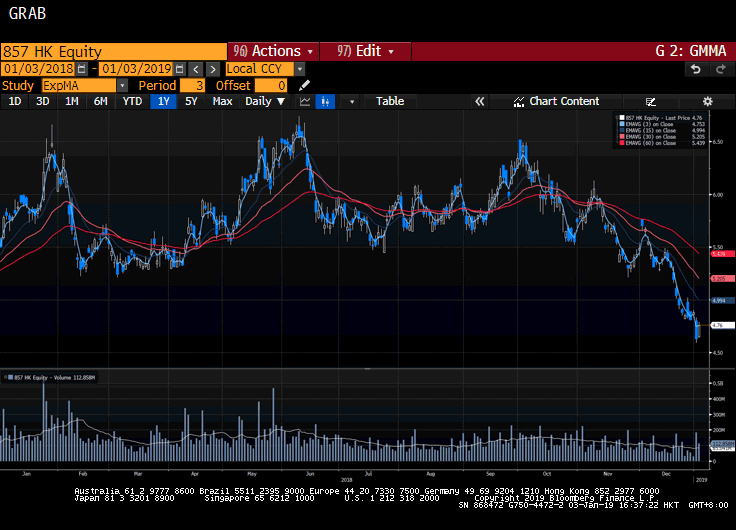Image resolution: width=736 pixels, height=530 pixels.
Task: Open the annotation drawing tool
Action: pyautogui.click(x=650, y=101)
